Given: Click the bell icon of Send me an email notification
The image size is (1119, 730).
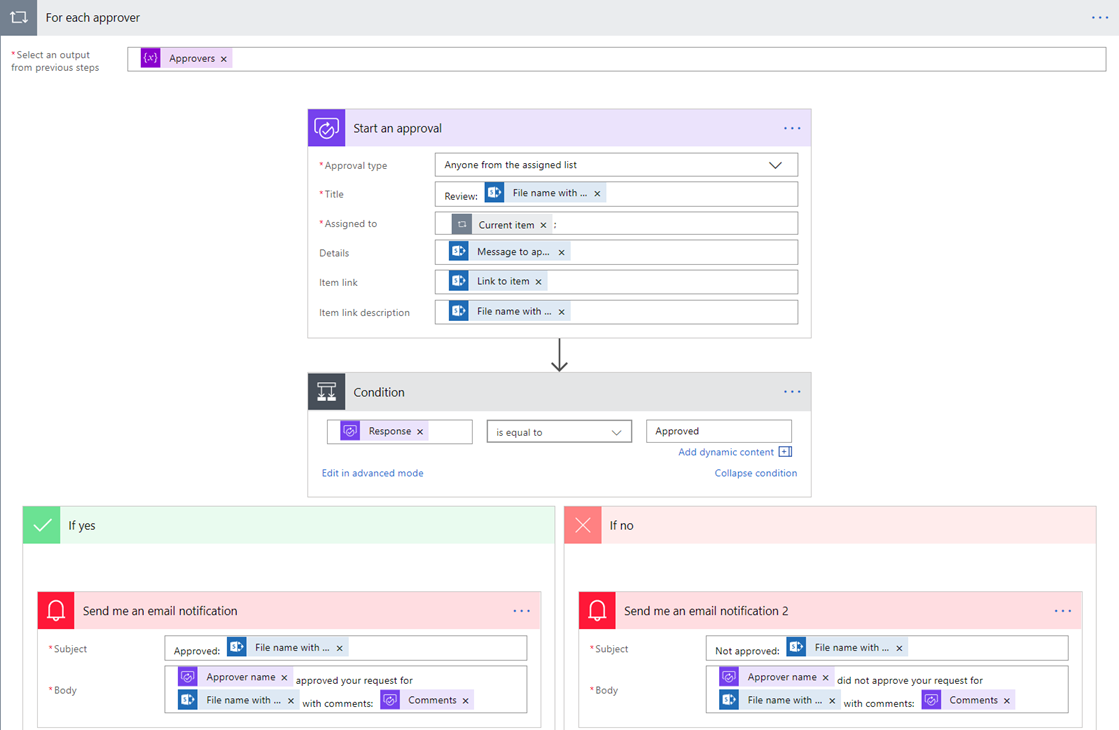Looking at the screenshot, I should 56,611.
